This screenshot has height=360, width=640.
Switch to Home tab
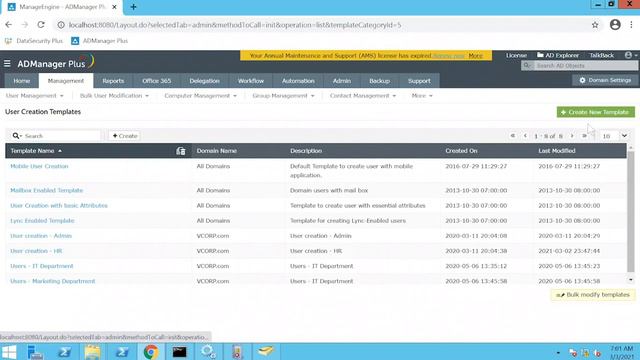point(22,81)
